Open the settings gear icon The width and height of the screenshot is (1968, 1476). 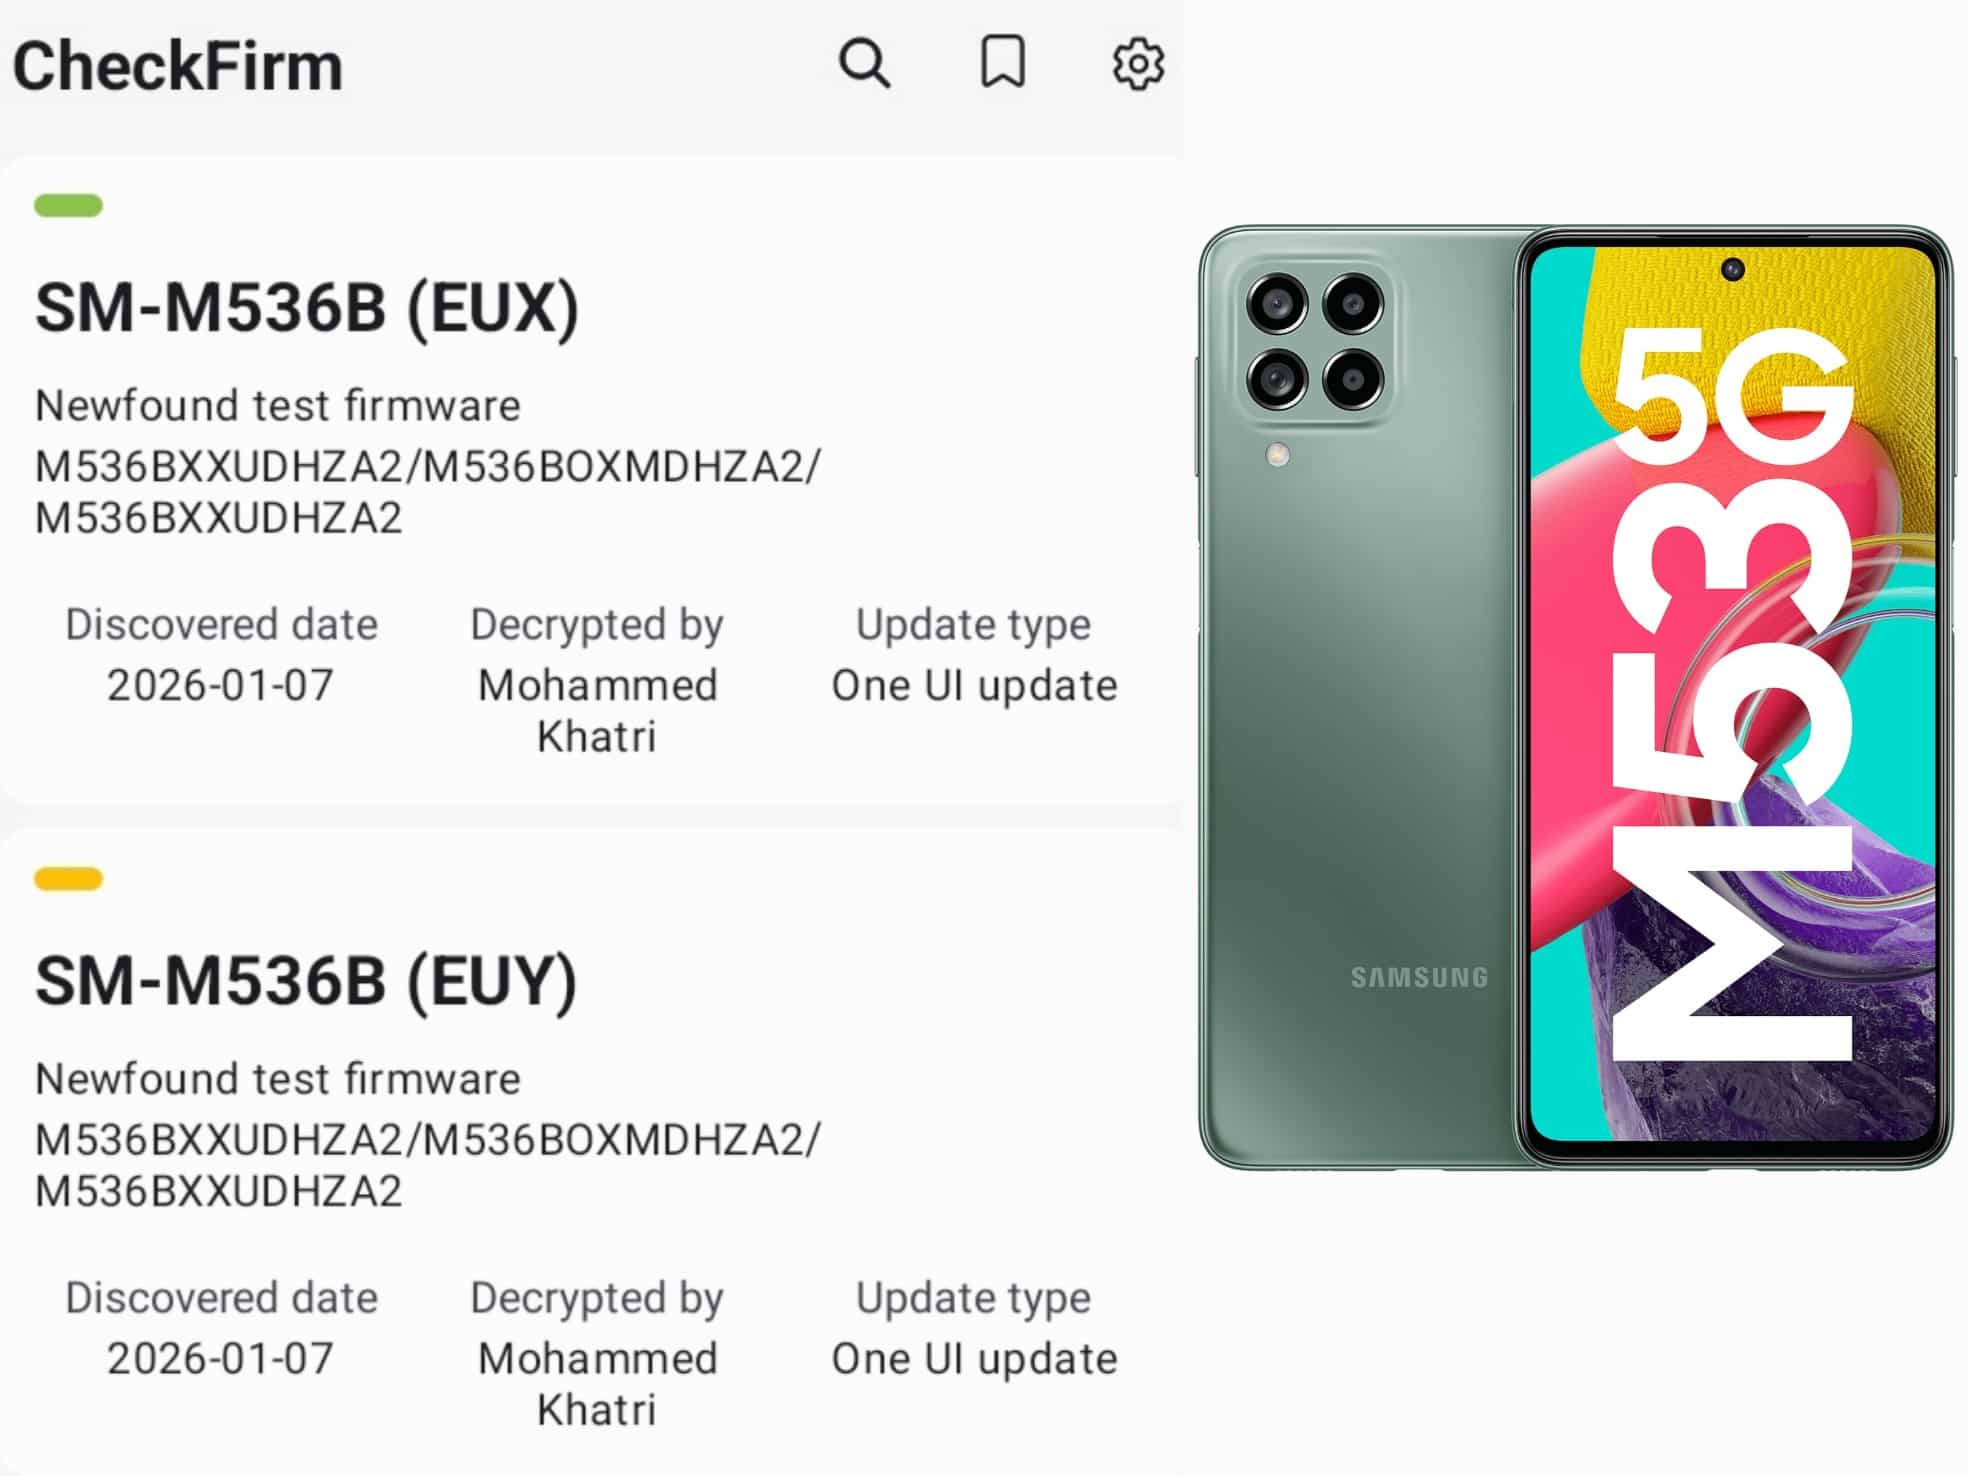(x=1138, y=65)
